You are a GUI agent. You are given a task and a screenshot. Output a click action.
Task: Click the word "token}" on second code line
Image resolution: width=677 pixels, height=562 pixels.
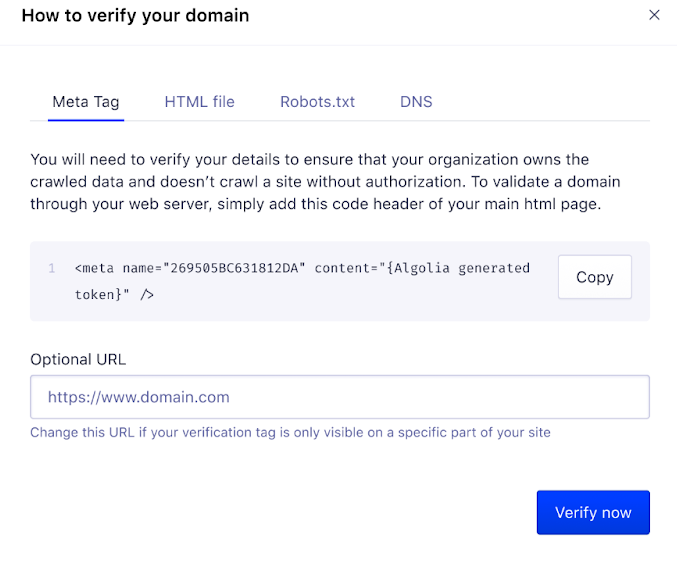101,295
